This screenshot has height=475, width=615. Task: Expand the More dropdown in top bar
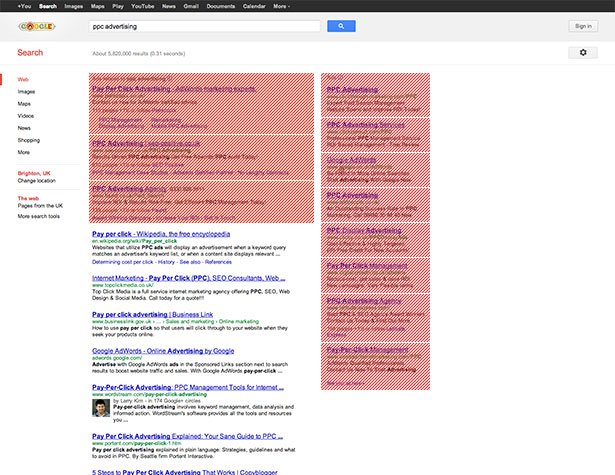(282, 6)
